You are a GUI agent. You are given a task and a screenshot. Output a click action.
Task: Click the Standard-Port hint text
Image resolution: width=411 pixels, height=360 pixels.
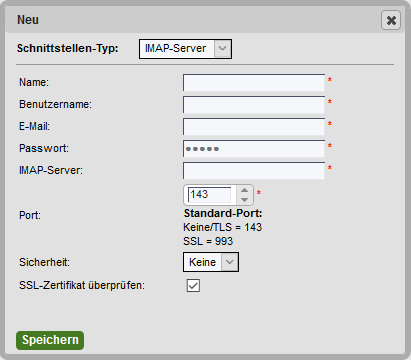(223, 213)
